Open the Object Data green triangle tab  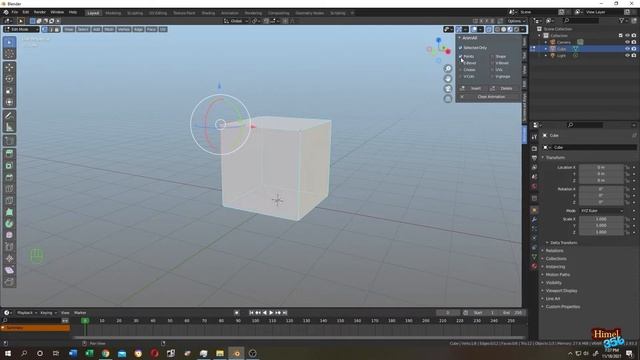click(534, 257)
